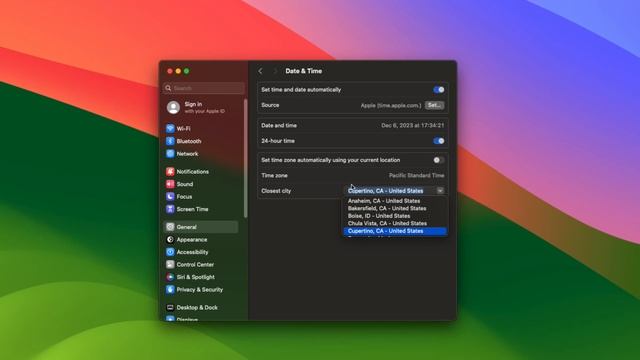
Task: Open Control Center icon
Action: tap(170, 264)
